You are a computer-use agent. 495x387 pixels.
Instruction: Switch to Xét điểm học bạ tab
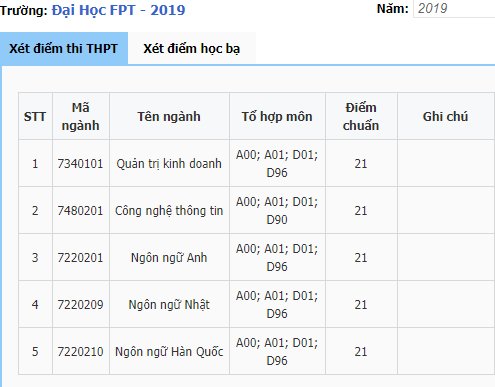(x=192, y=49)
